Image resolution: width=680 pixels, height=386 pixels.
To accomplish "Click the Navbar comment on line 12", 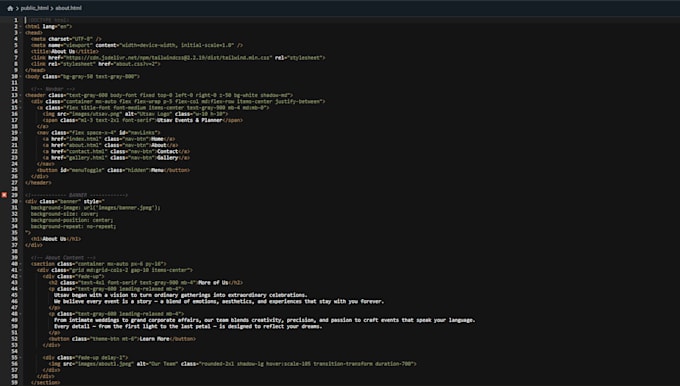I will 53,89.
